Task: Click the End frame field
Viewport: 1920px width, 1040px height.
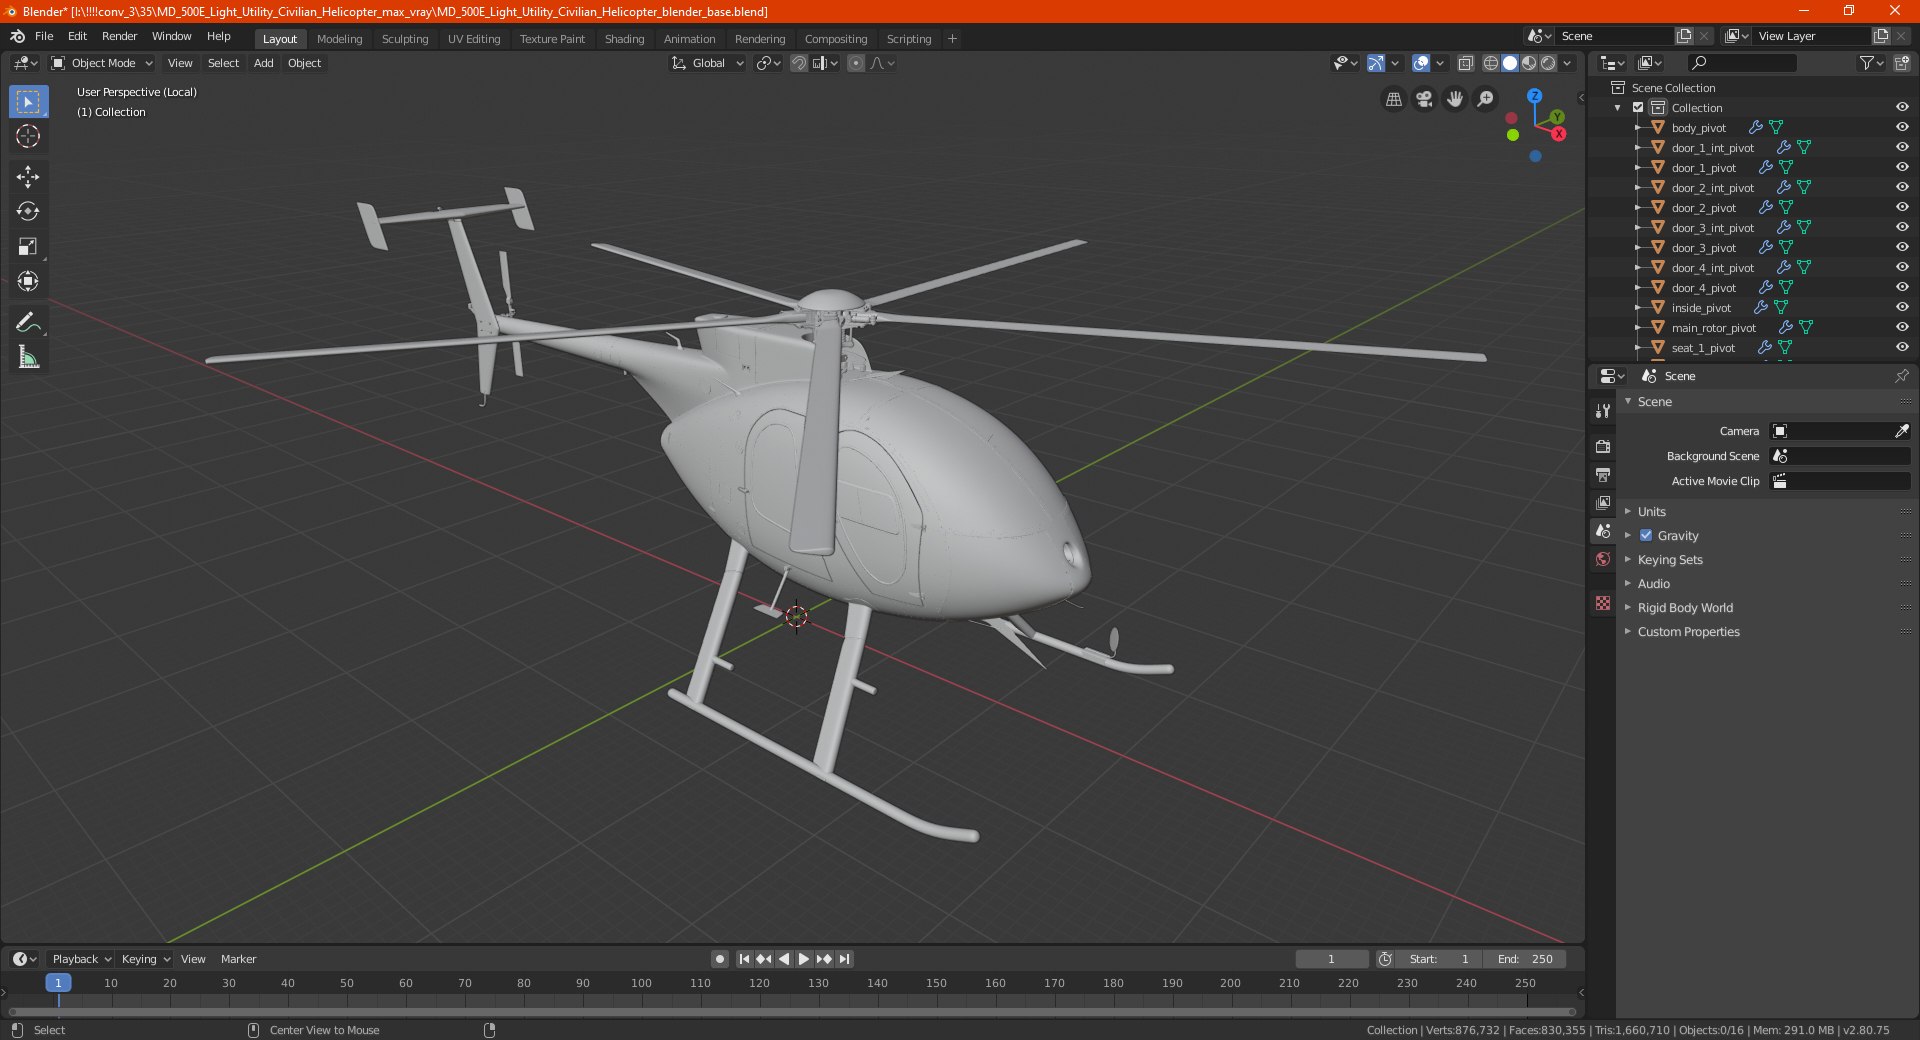Action: 1525,959
